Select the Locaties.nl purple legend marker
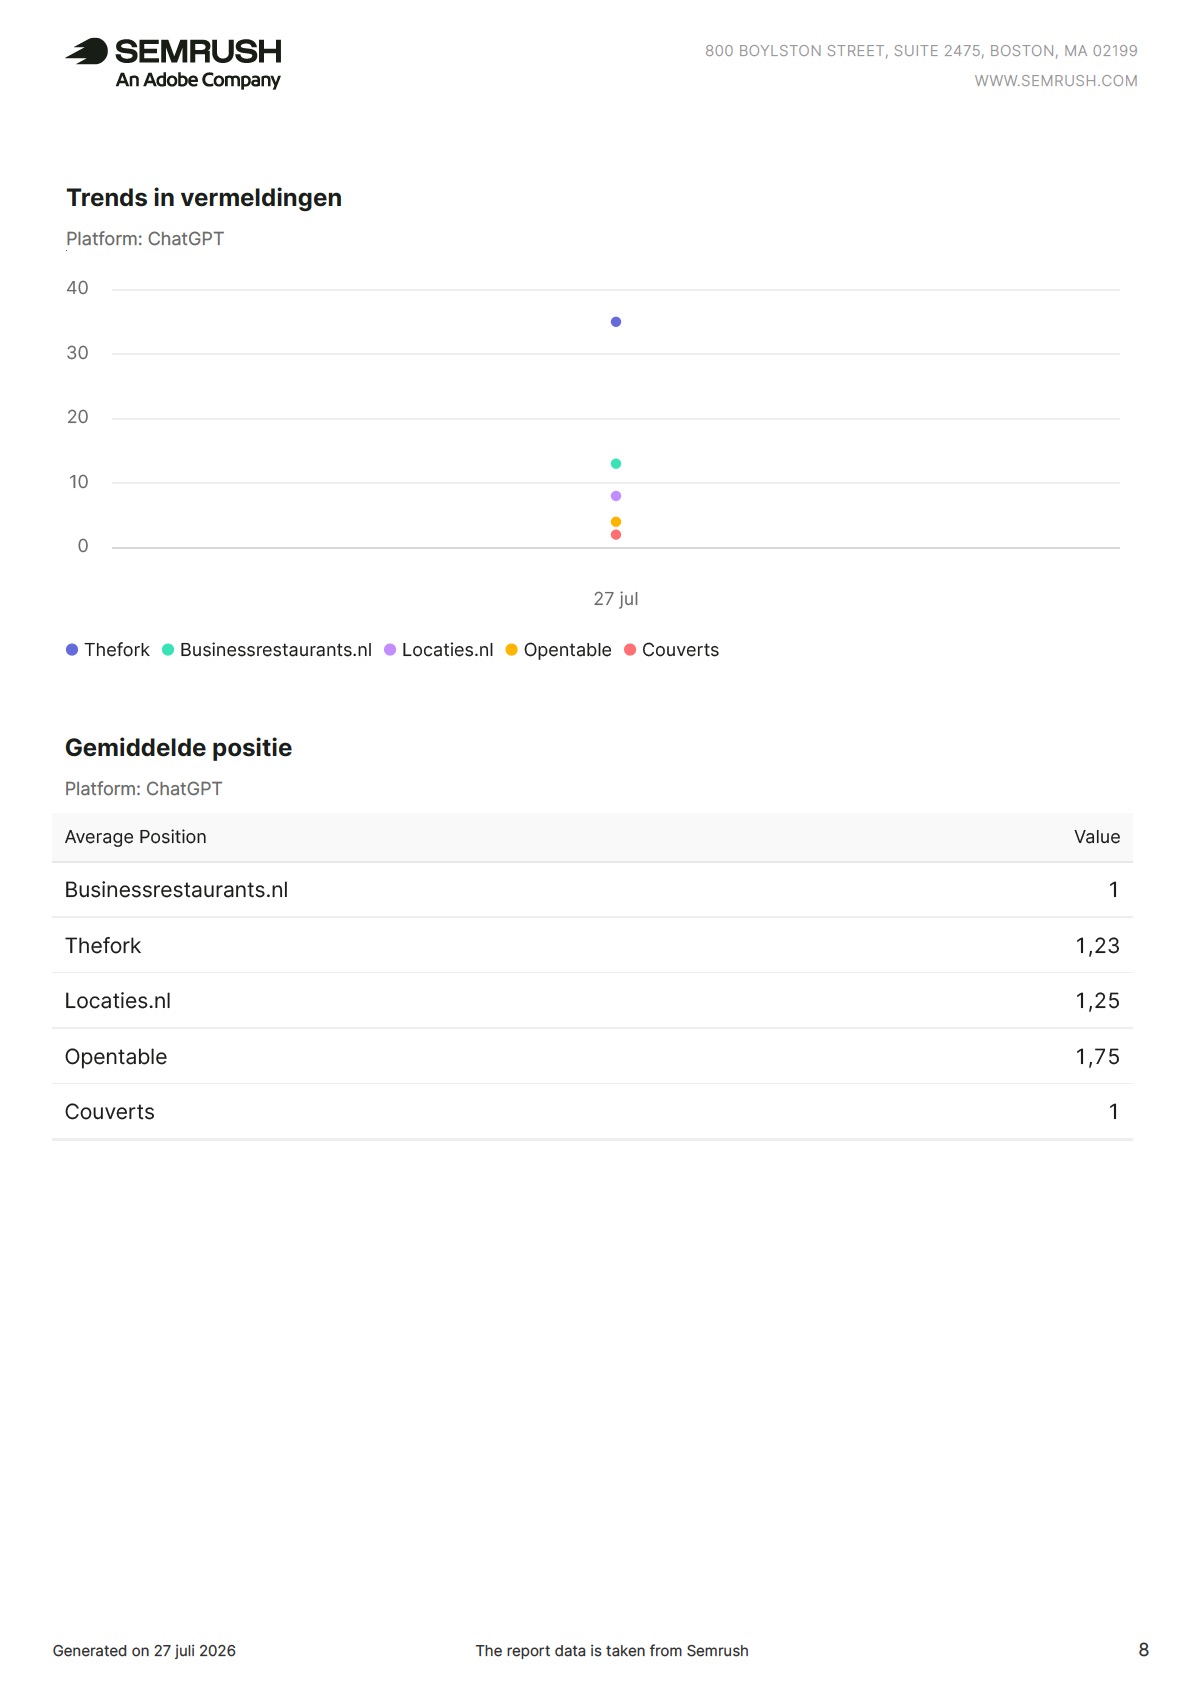 pos(390,650)
